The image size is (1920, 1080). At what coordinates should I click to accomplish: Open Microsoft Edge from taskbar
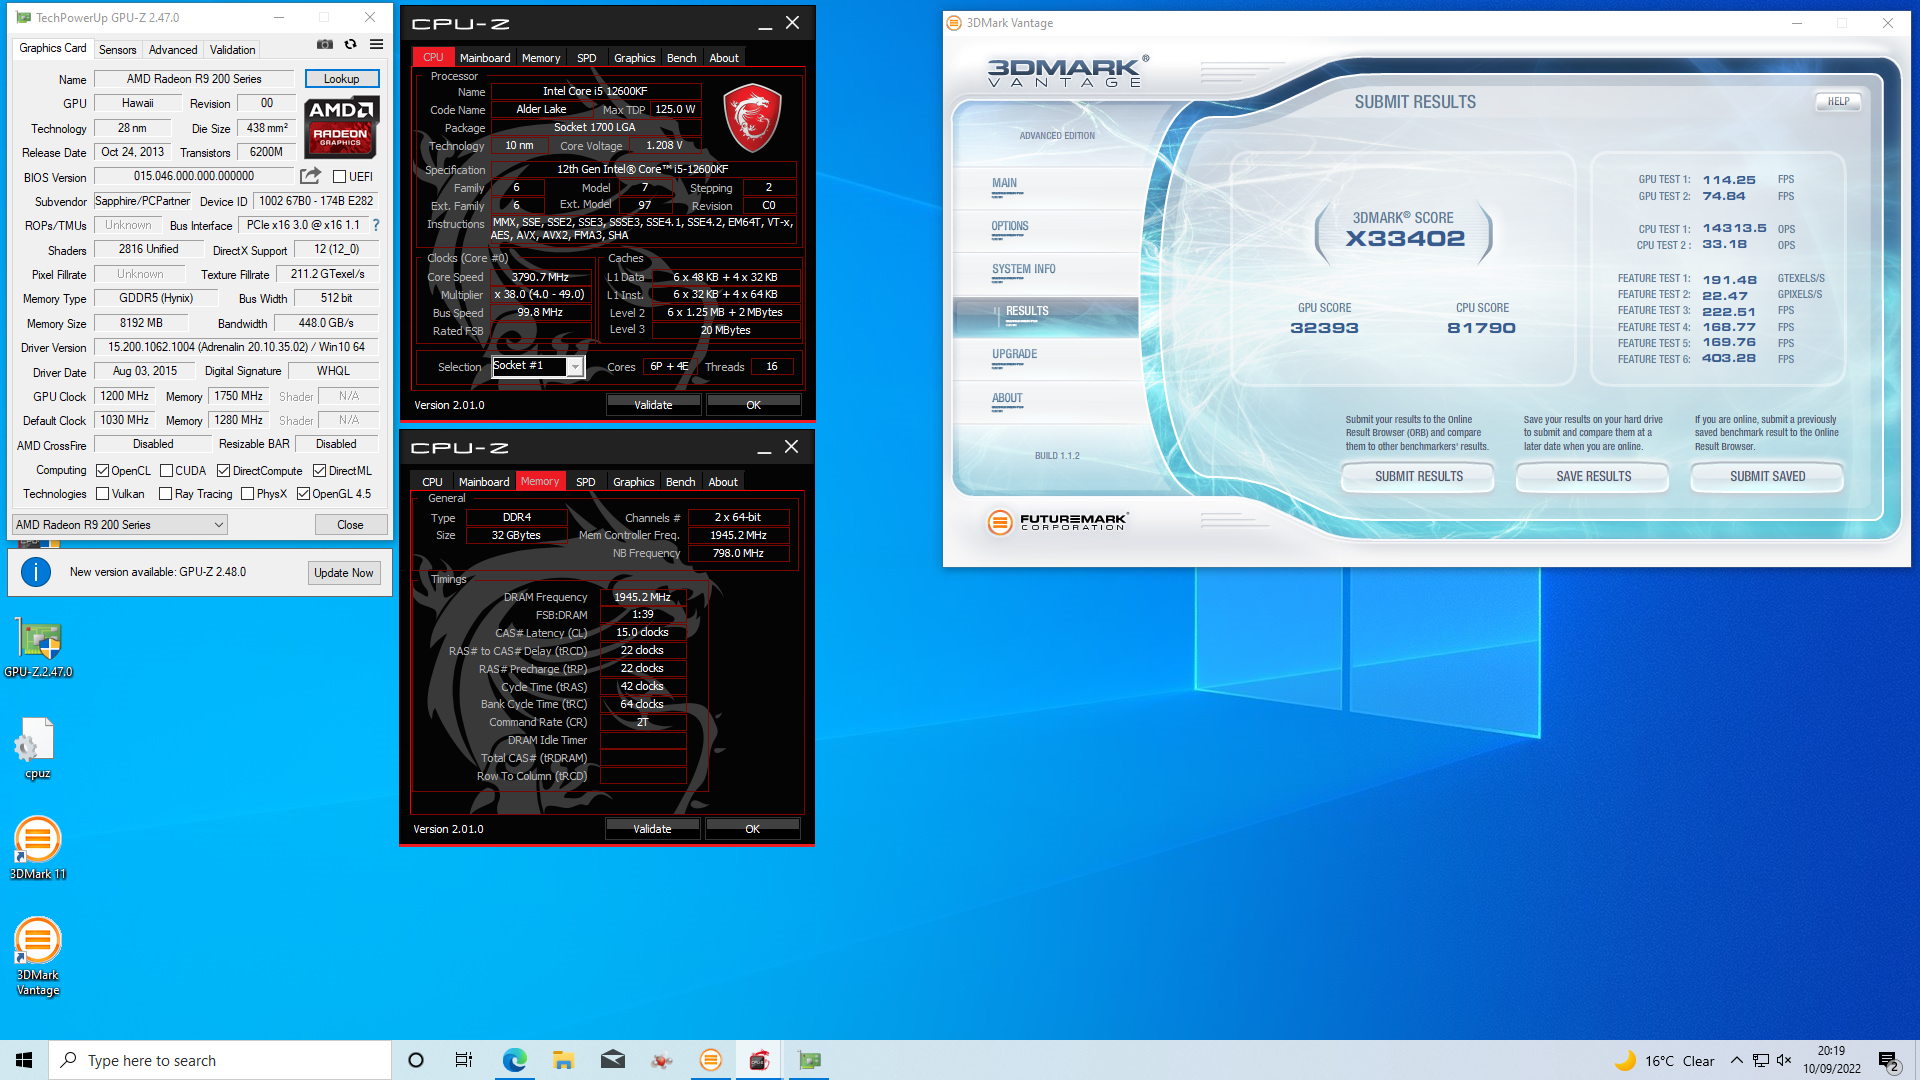tap(514, 1060)
